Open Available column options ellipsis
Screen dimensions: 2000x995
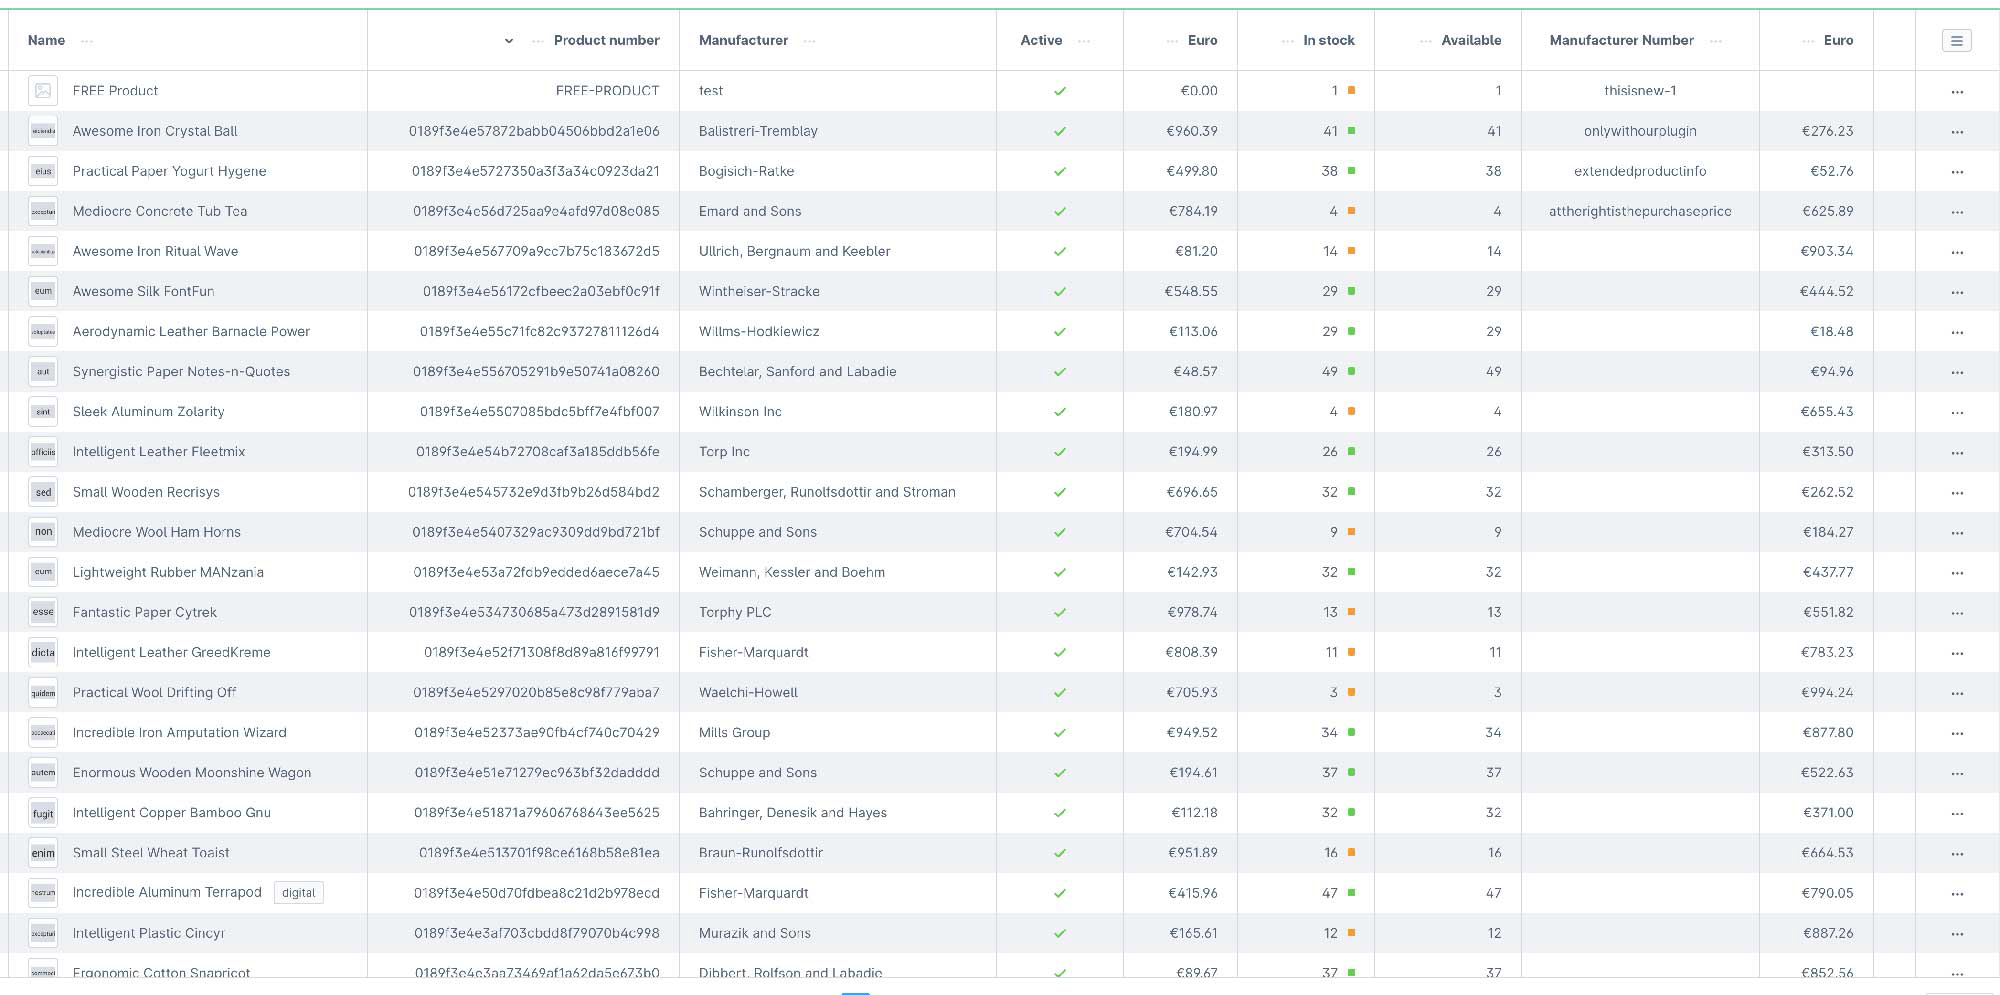pyautogui.click(x=1426, y=41)
